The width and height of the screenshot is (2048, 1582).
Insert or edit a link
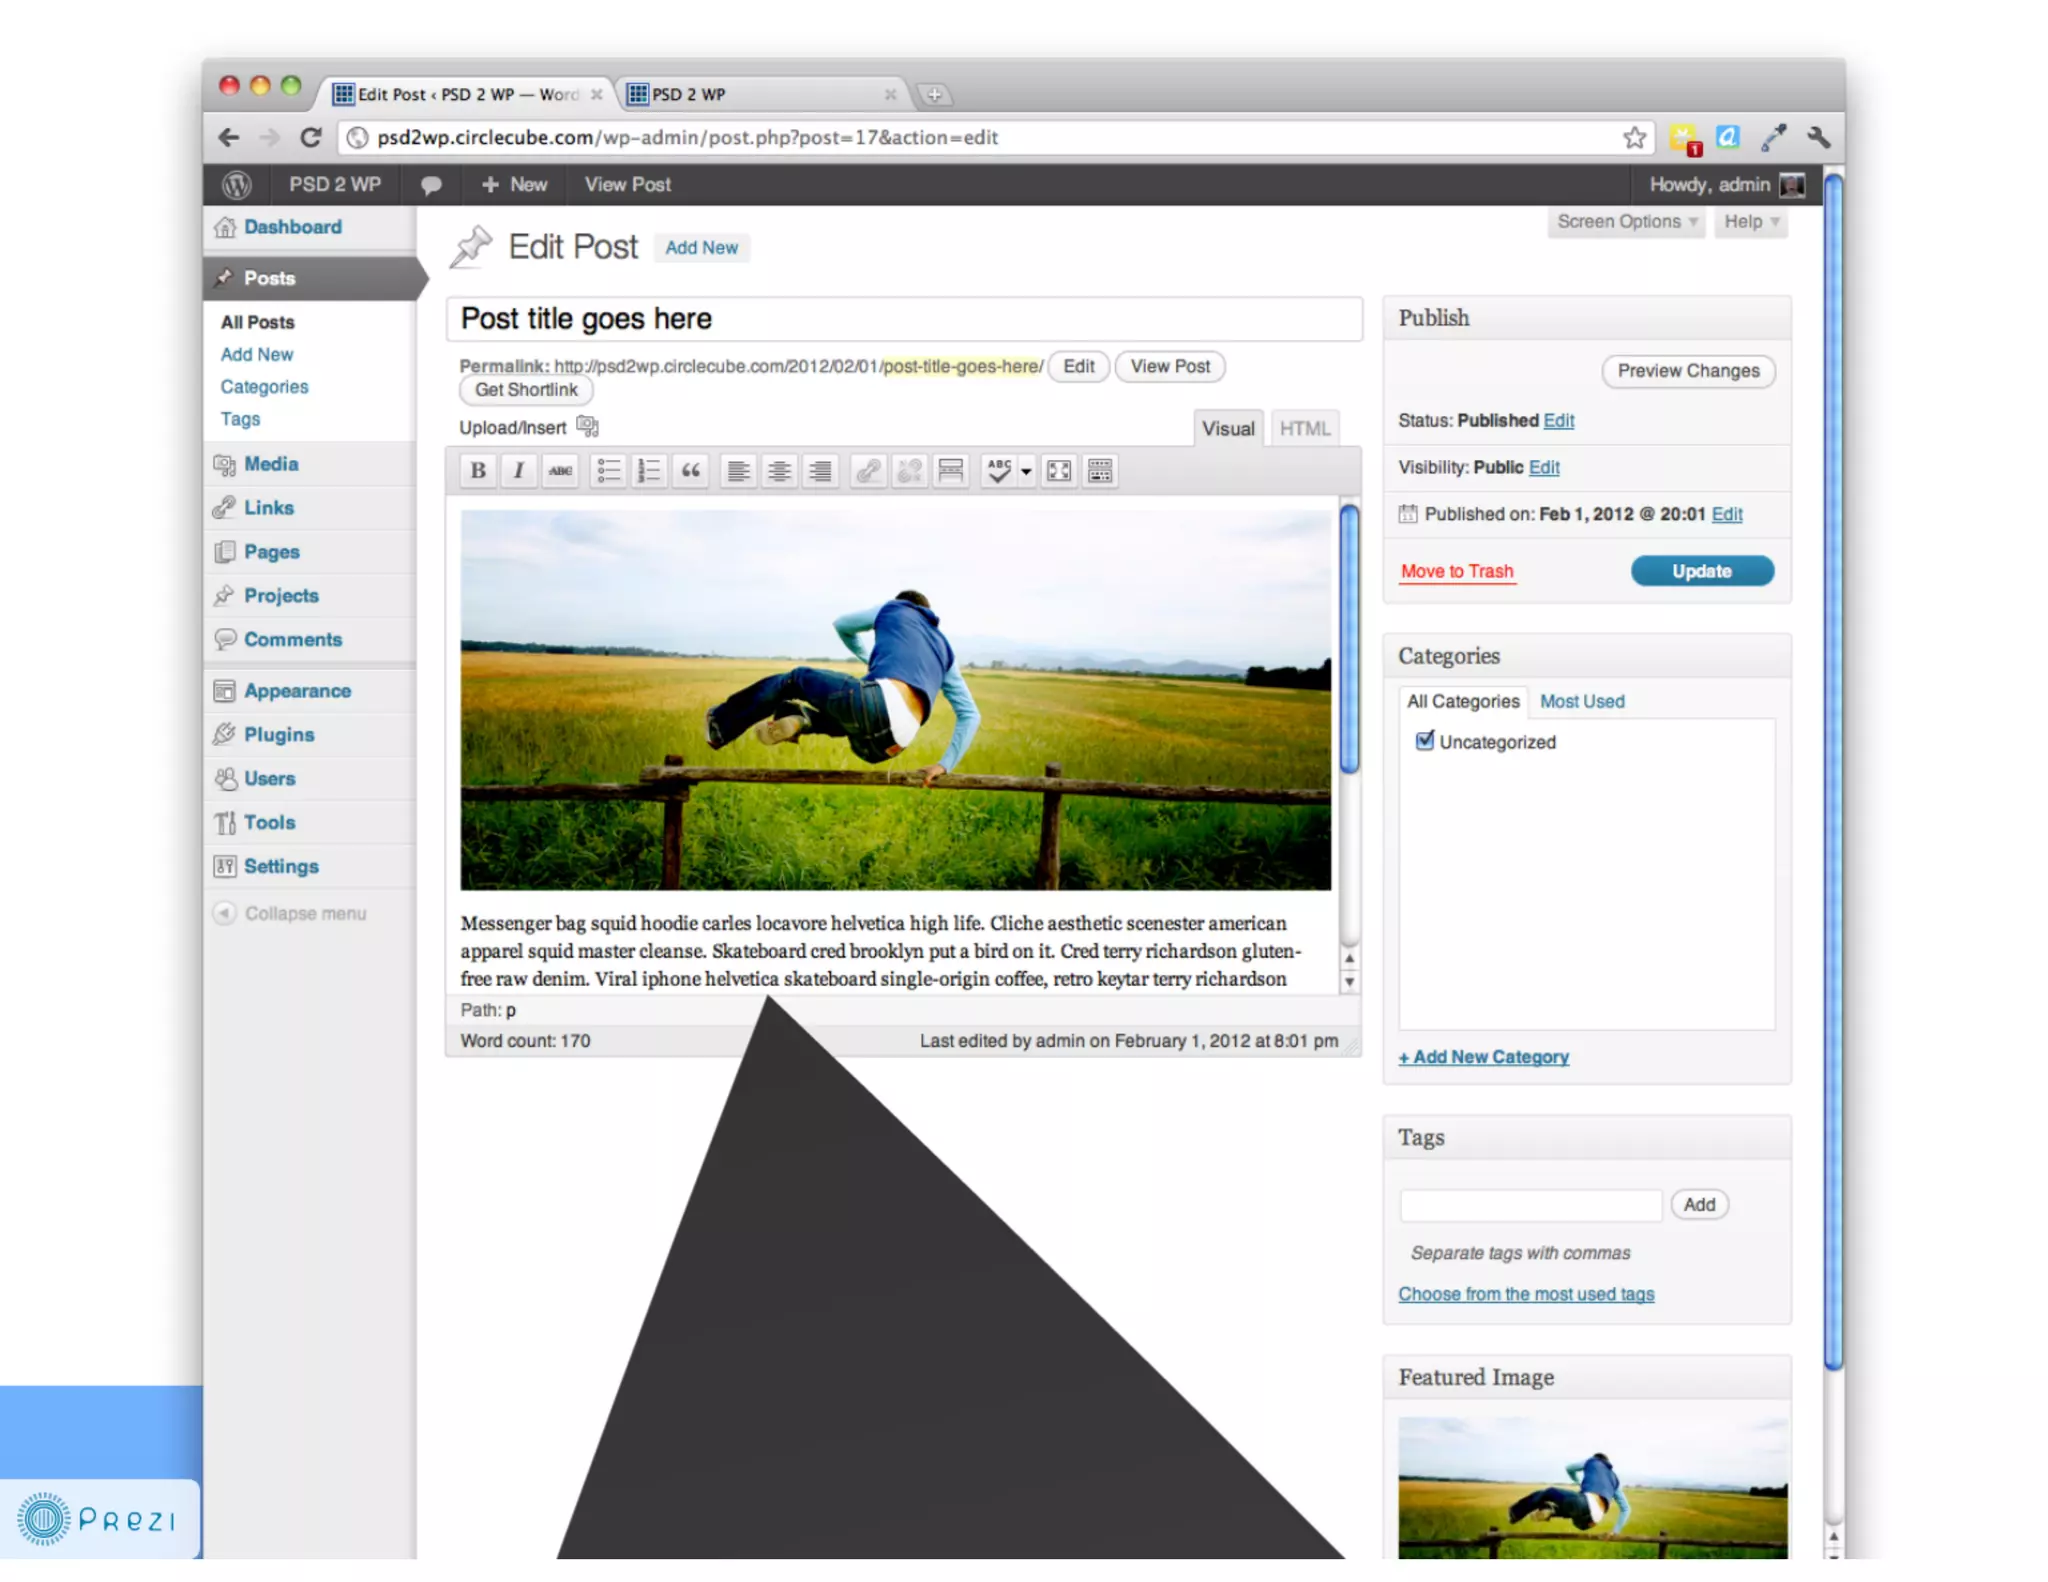coord(868,470)
